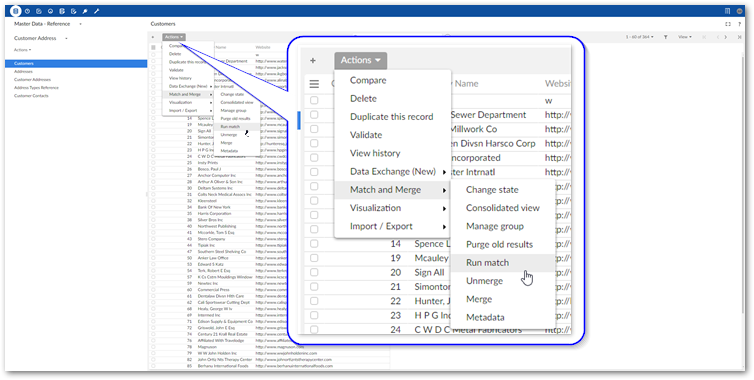The width and height of the screenshot is (754, 380).
Task: Click Metadata in the enlarged callout menu
Action: click(x=503, y=318)
